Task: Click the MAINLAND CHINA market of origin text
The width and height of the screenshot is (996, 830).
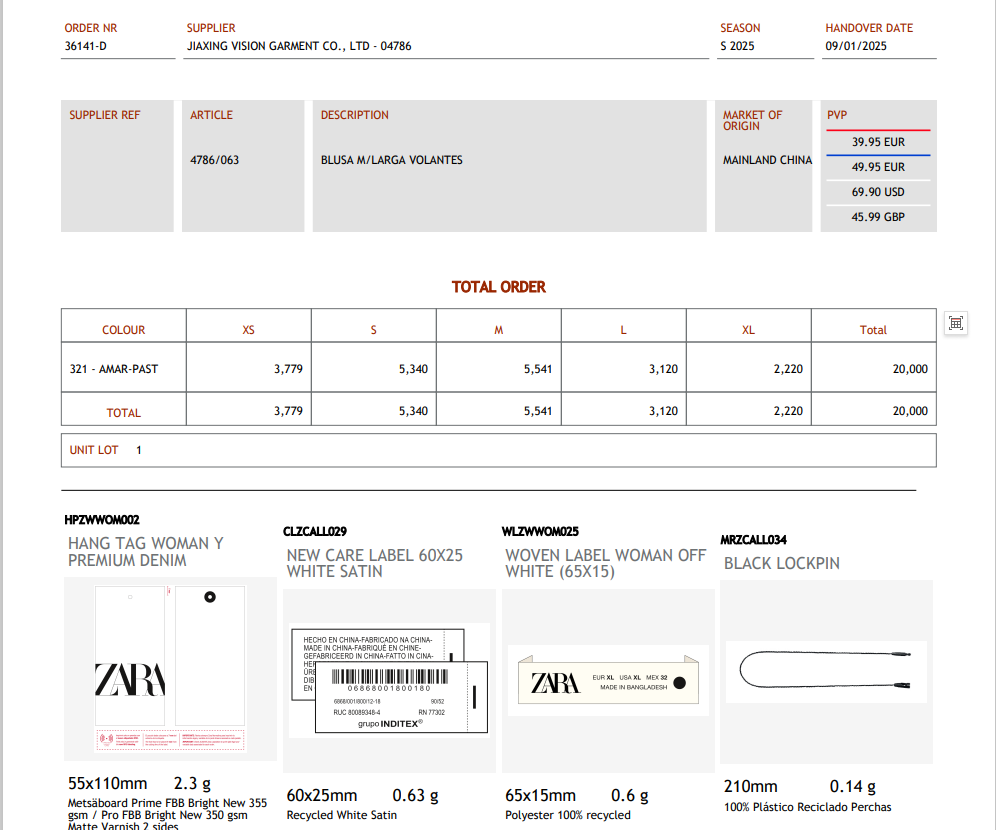Action: [767, 160]
